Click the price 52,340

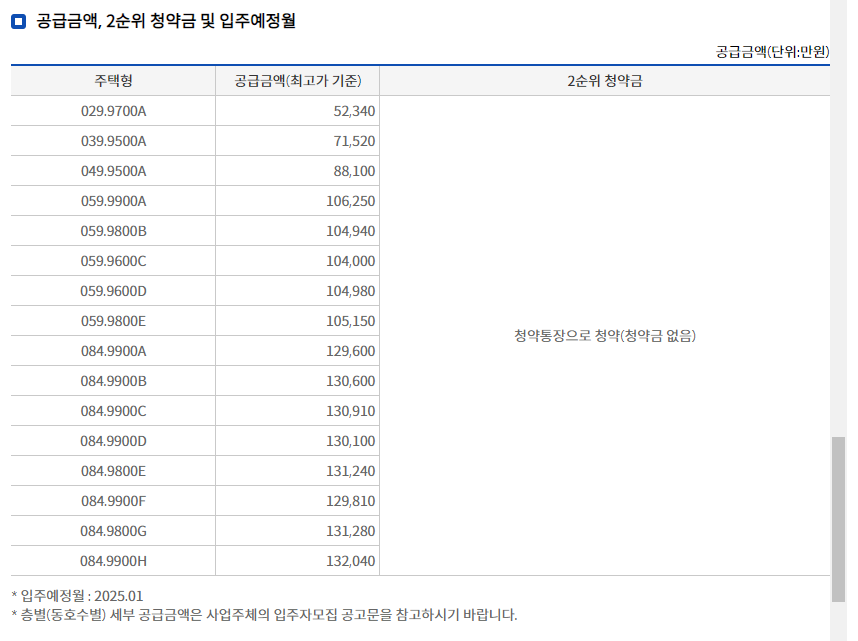(354, 111)
